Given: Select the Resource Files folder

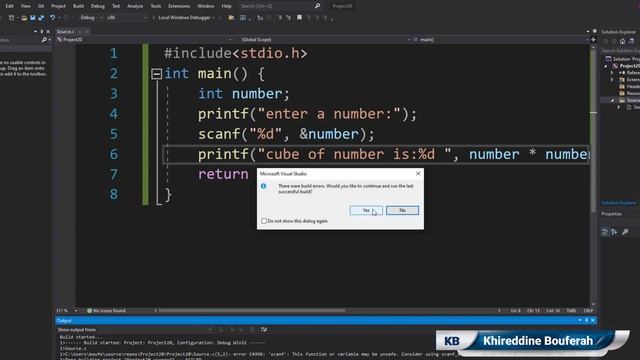Looking at the screenshot, I should 630,93.
